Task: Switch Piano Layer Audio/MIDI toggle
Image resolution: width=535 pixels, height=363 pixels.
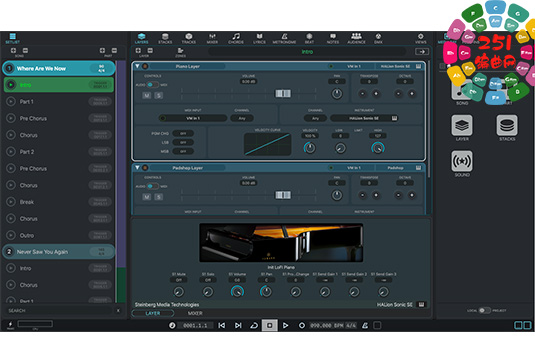Action: point(152,85)
